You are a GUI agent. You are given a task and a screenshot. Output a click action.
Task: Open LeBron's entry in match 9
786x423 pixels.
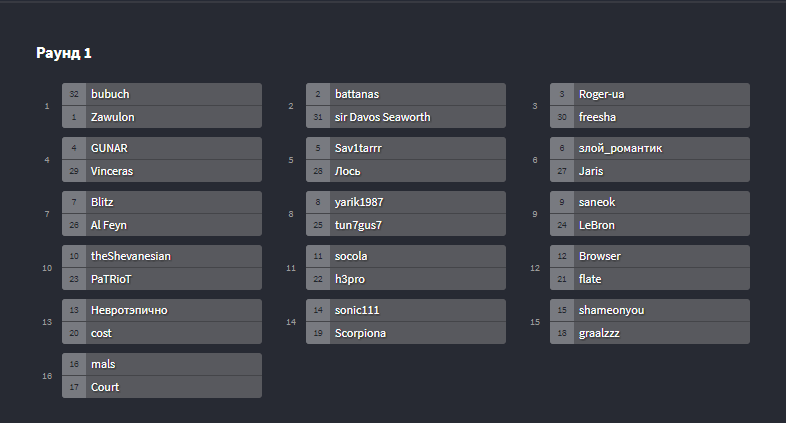click(x=650, y=225)
